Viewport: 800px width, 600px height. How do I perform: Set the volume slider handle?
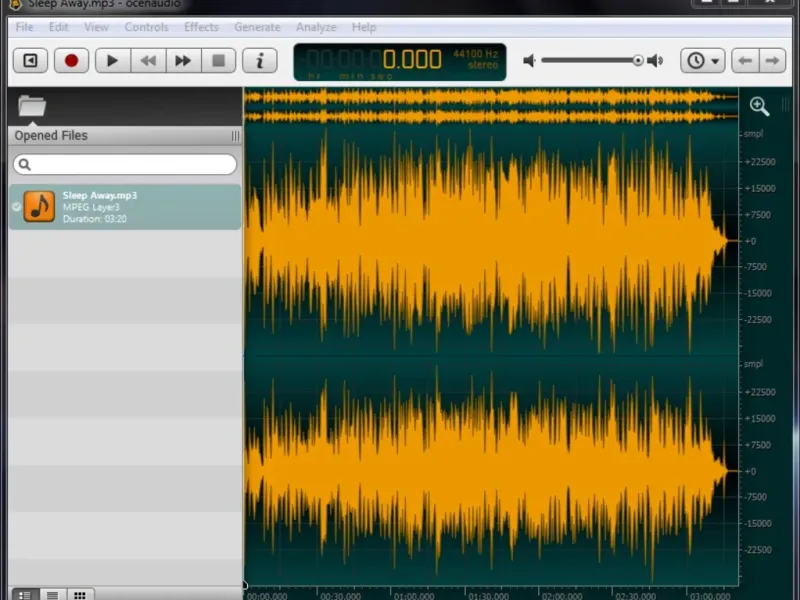point(638,61)
